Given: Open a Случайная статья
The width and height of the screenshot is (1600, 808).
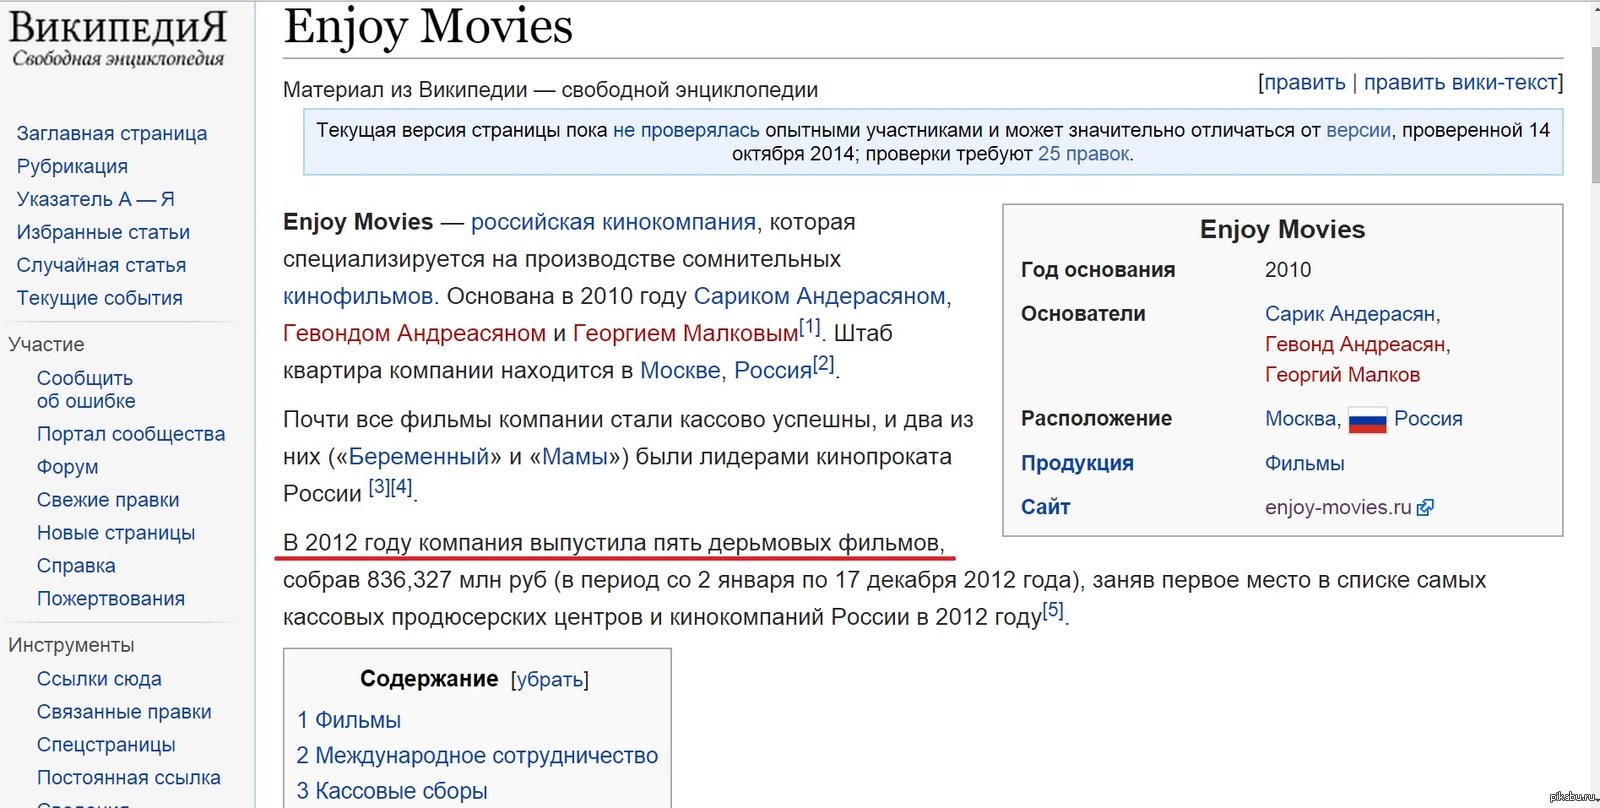Looking at the screenshot, I should click(101, 265).
